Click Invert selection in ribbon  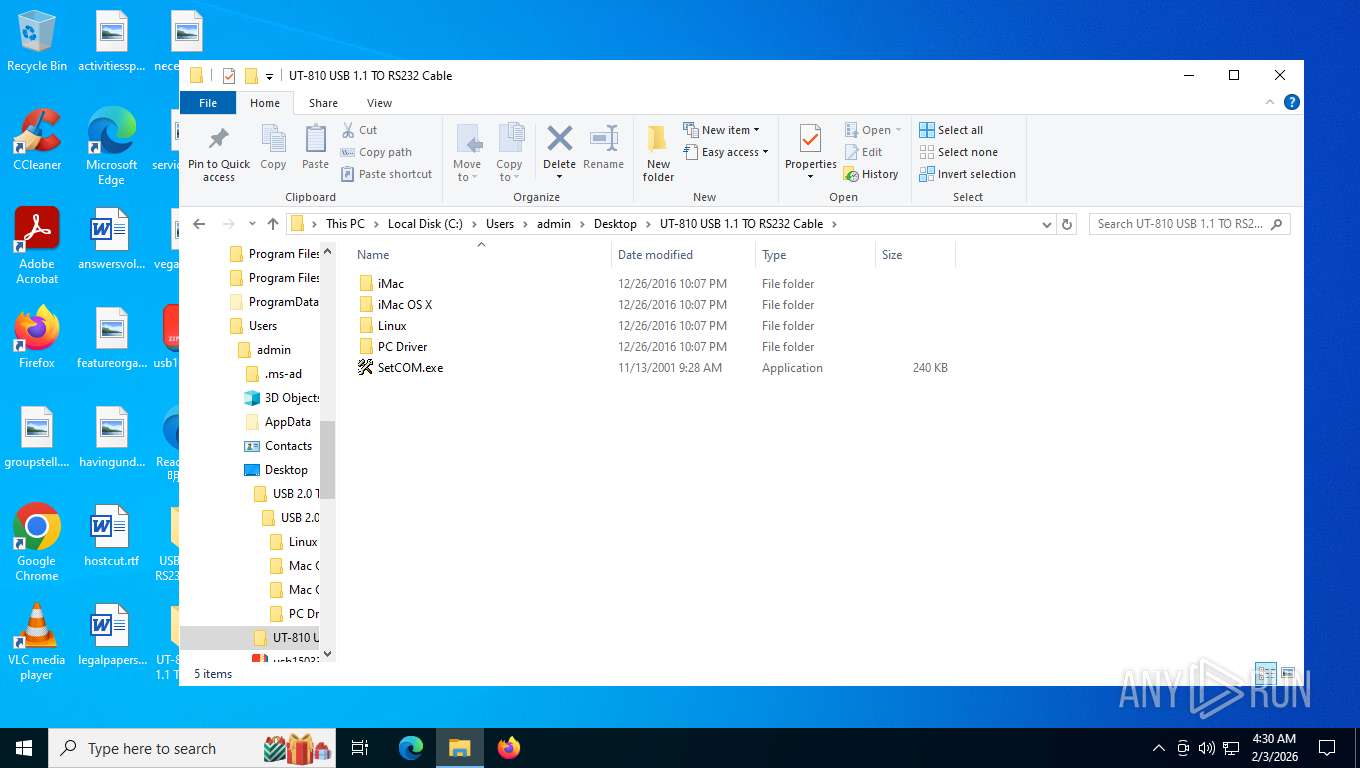click(967, 174)
